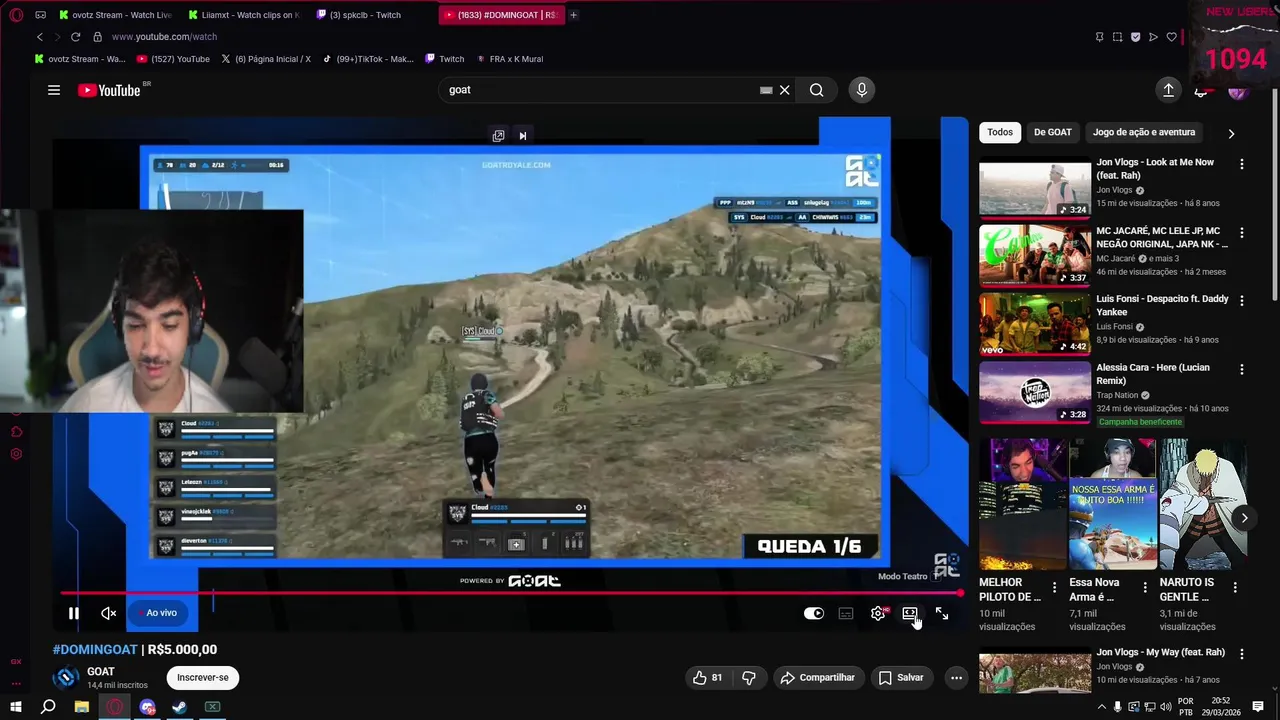The height and width of the screenshot is (720, 1280).
Task: Share the video via Compartilhar
Action: pyautogui.click(x=818, y=677)
